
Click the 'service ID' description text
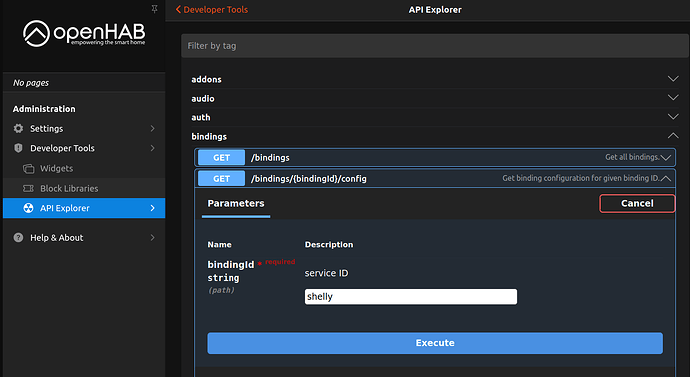click(326, 273)
